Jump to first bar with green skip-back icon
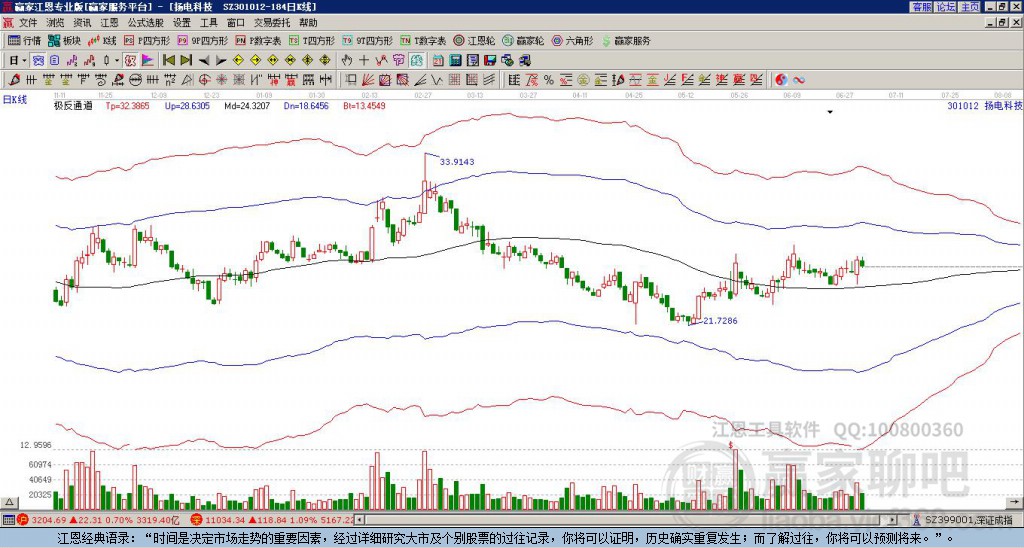This screenshot has width=1024, height=548. click(x=169, y=61)
